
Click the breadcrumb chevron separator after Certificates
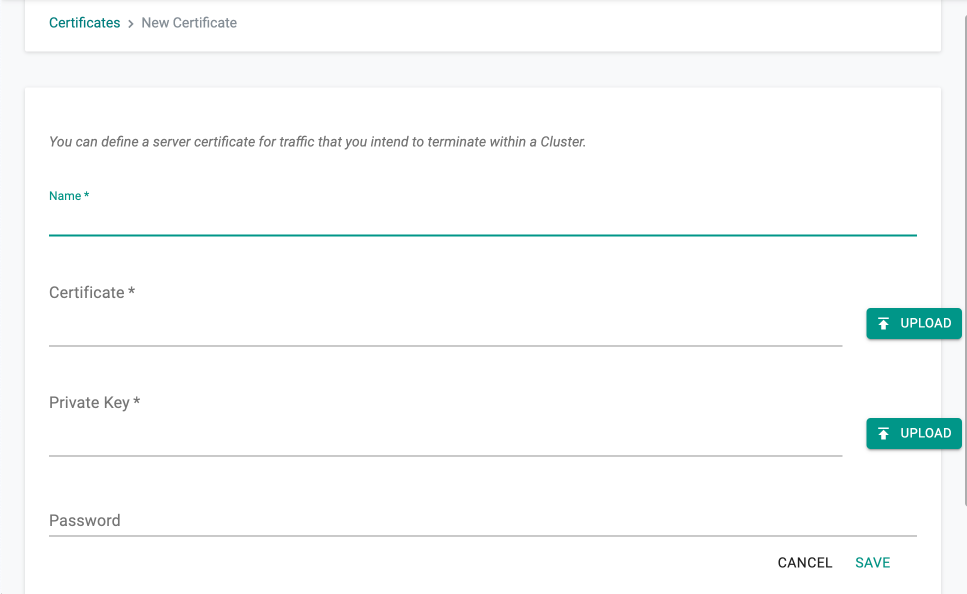click(131, 23)
